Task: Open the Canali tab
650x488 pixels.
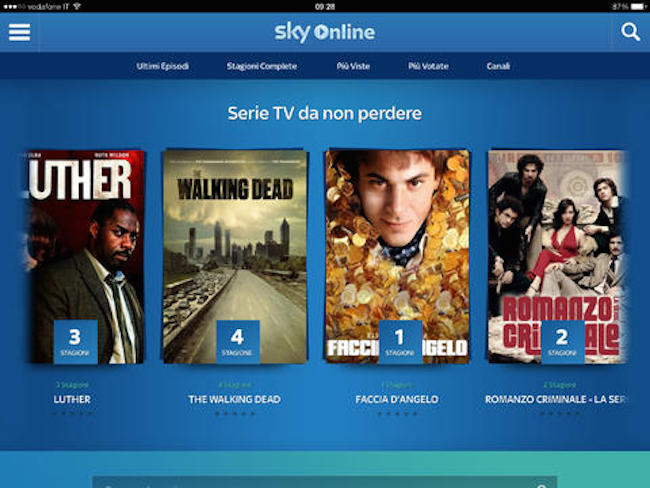Action: (x=498, y=66)
